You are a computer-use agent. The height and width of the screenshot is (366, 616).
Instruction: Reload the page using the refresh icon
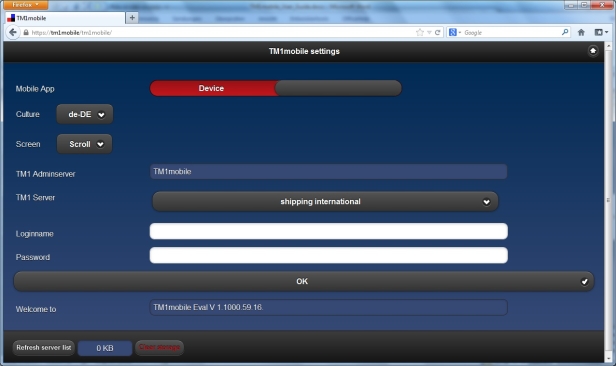pyautogui.click(x=437, y=32)
